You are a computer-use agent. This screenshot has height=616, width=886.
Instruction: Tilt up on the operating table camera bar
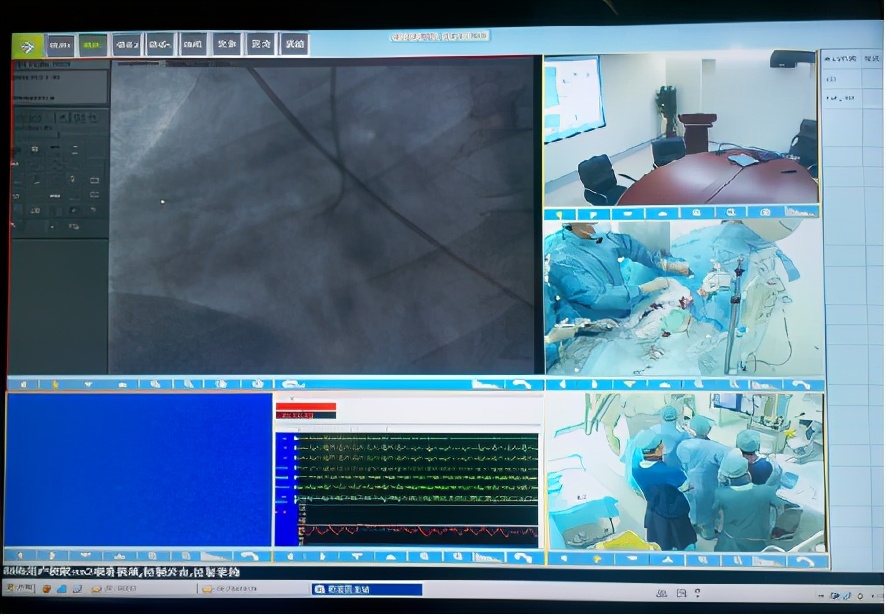coord(663,384)
